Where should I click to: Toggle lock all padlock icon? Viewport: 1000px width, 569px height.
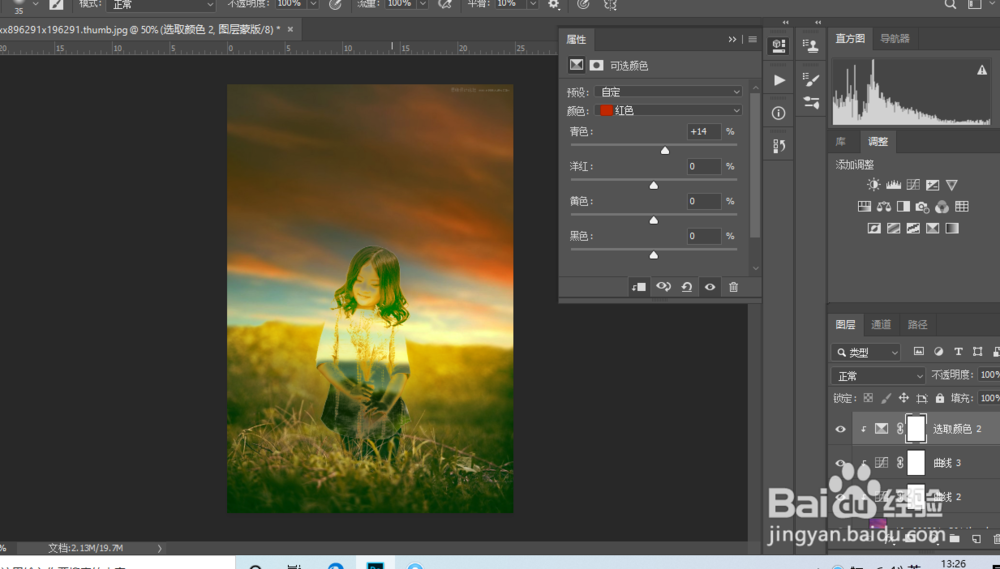pos(939,398)
